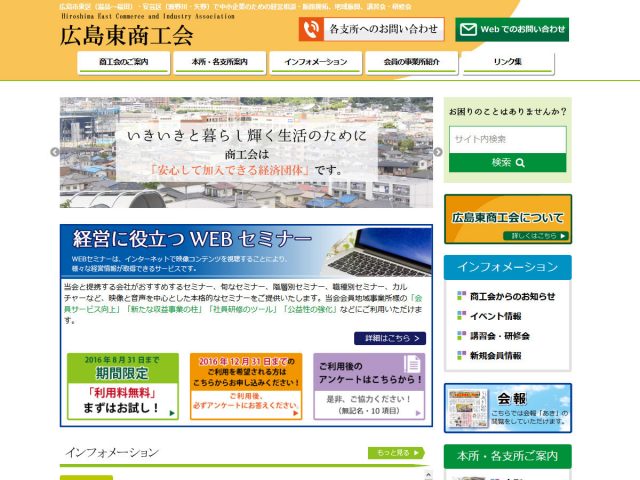
Task: Select インフォメーション navigation tab
Action: coord(315,62)
